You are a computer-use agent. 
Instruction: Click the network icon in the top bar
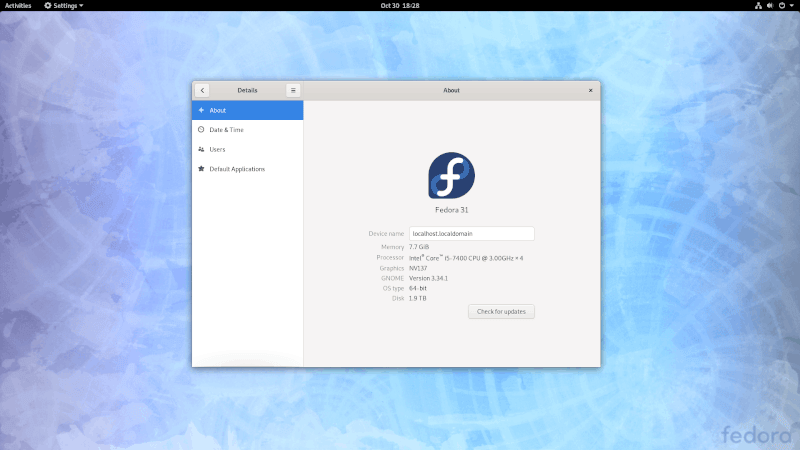(758, 5)
